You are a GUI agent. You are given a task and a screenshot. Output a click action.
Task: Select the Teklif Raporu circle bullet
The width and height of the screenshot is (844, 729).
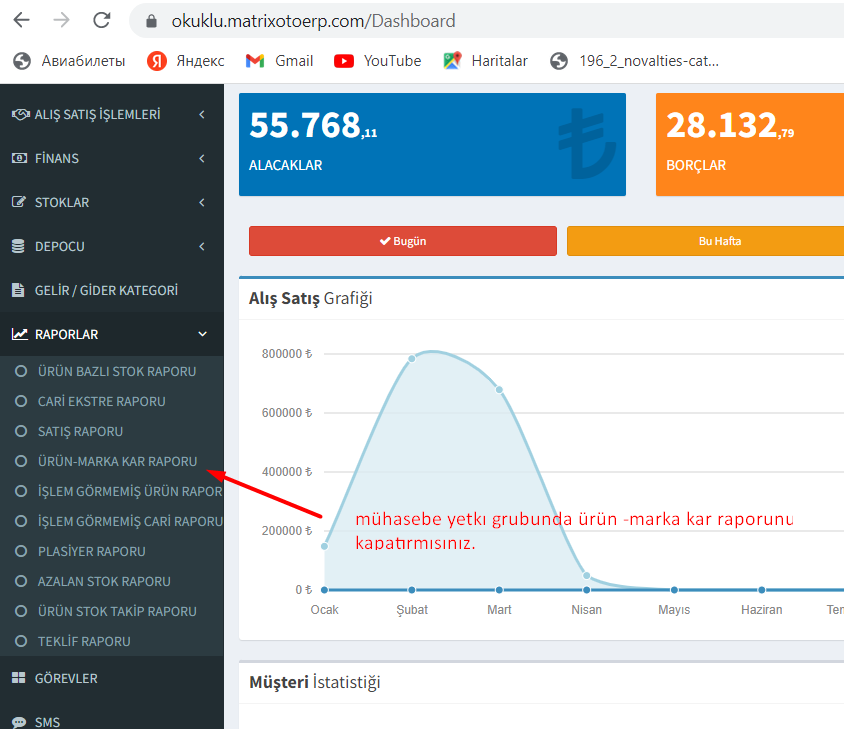click(21, 641)
